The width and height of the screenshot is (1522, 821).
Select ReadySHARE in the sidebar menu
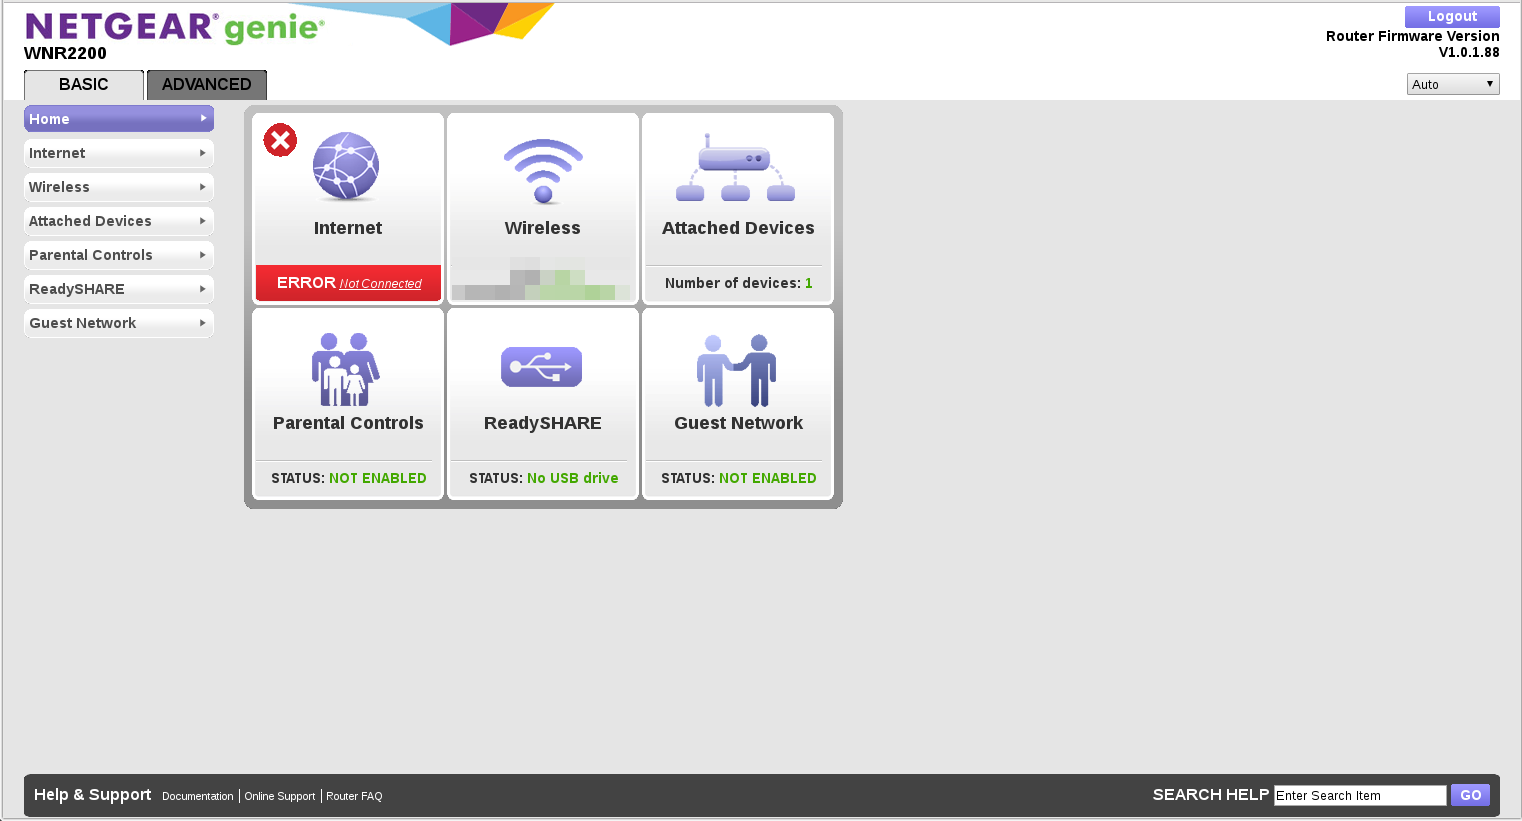[119, 289]
